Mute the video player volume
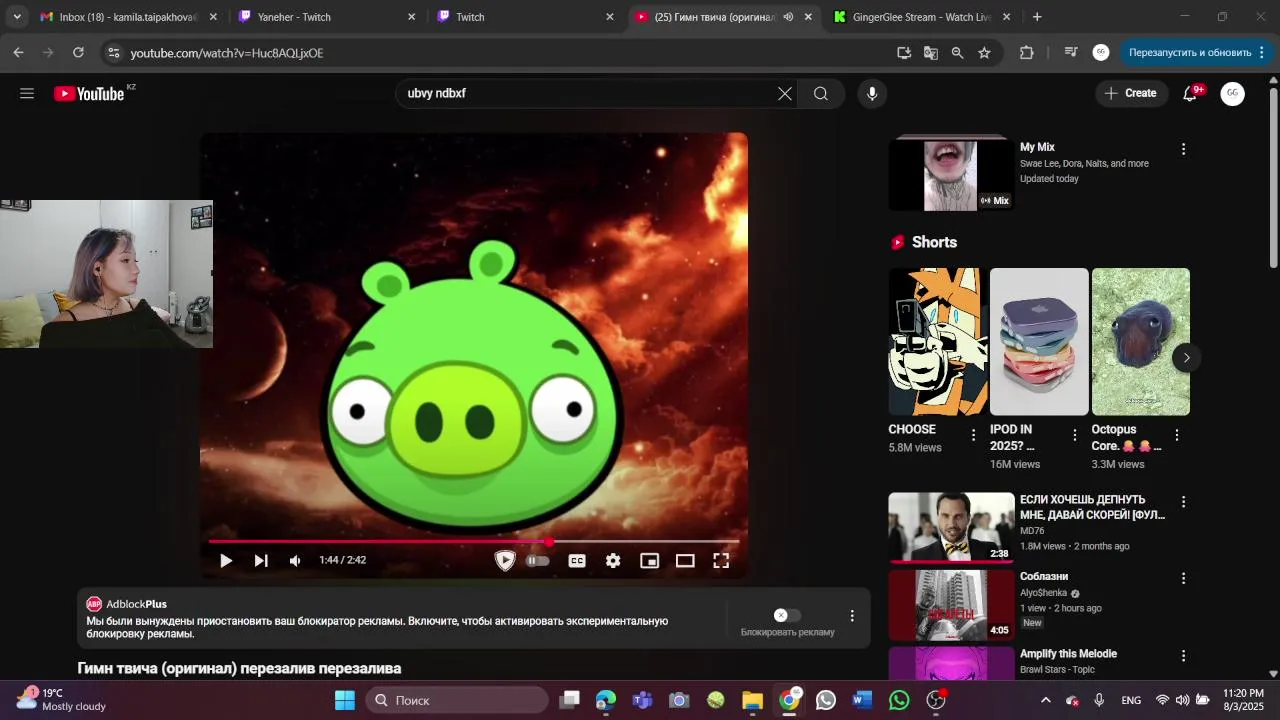Image resolution: width=1280 pixels, height=720 pixels. click(x=295, y=560)
